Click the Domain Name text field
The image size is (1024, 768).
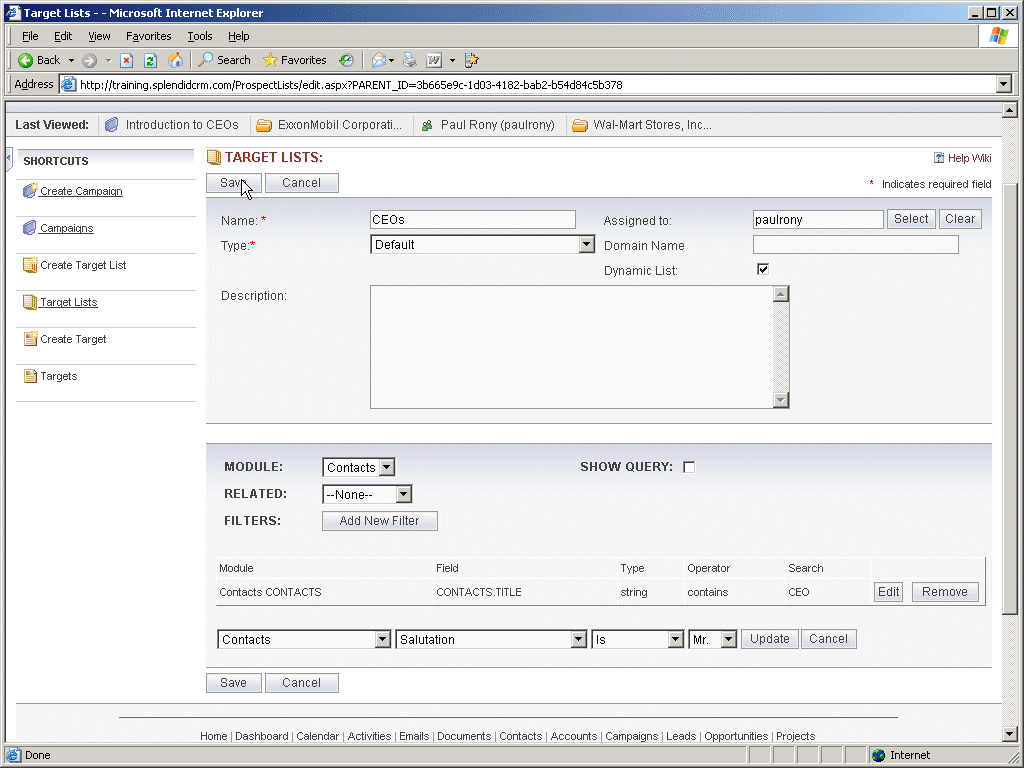pyautogui.click(x=855, y=245)
